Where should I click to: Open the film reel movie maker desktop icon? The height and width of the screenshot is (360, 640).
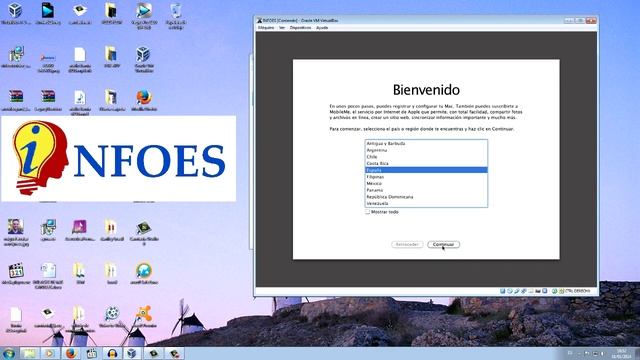[x=112, y=313]
